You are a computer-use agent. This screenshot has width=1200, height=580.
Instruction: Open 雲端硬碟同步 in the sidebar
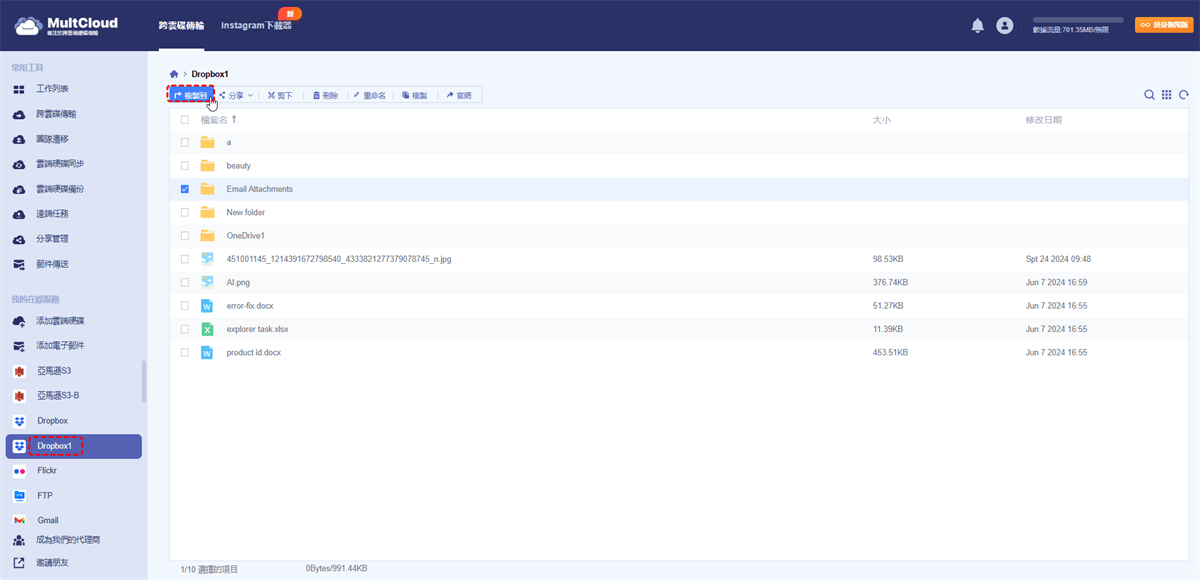click(60, 164)
